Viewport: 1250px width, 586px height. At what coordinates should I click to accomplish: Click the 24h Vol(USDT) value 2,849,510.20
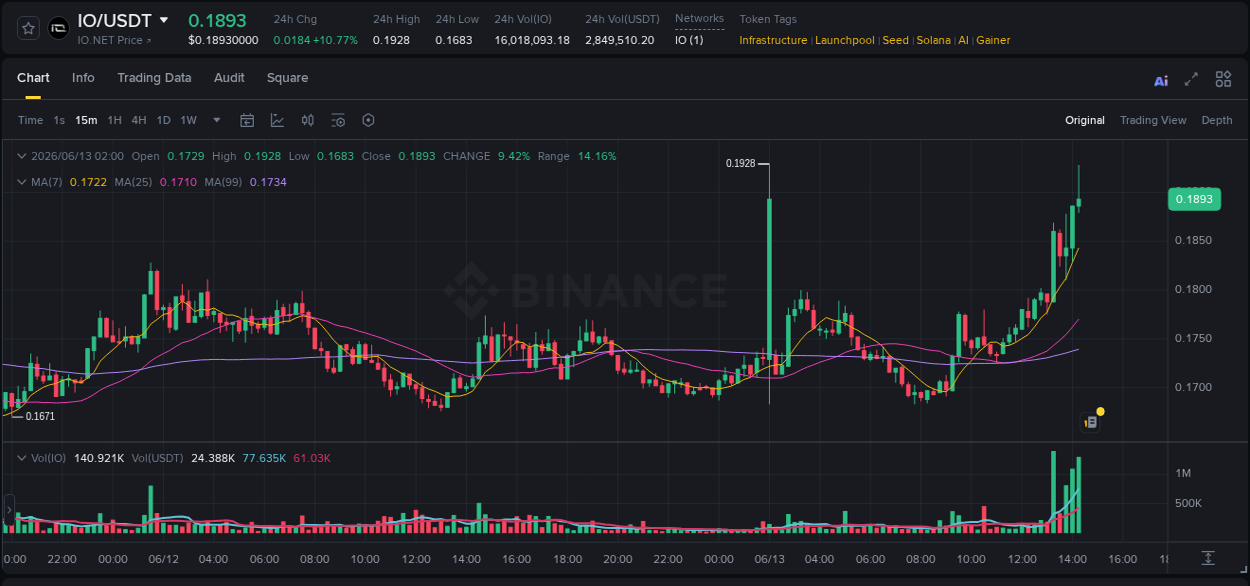click(620, 40)
